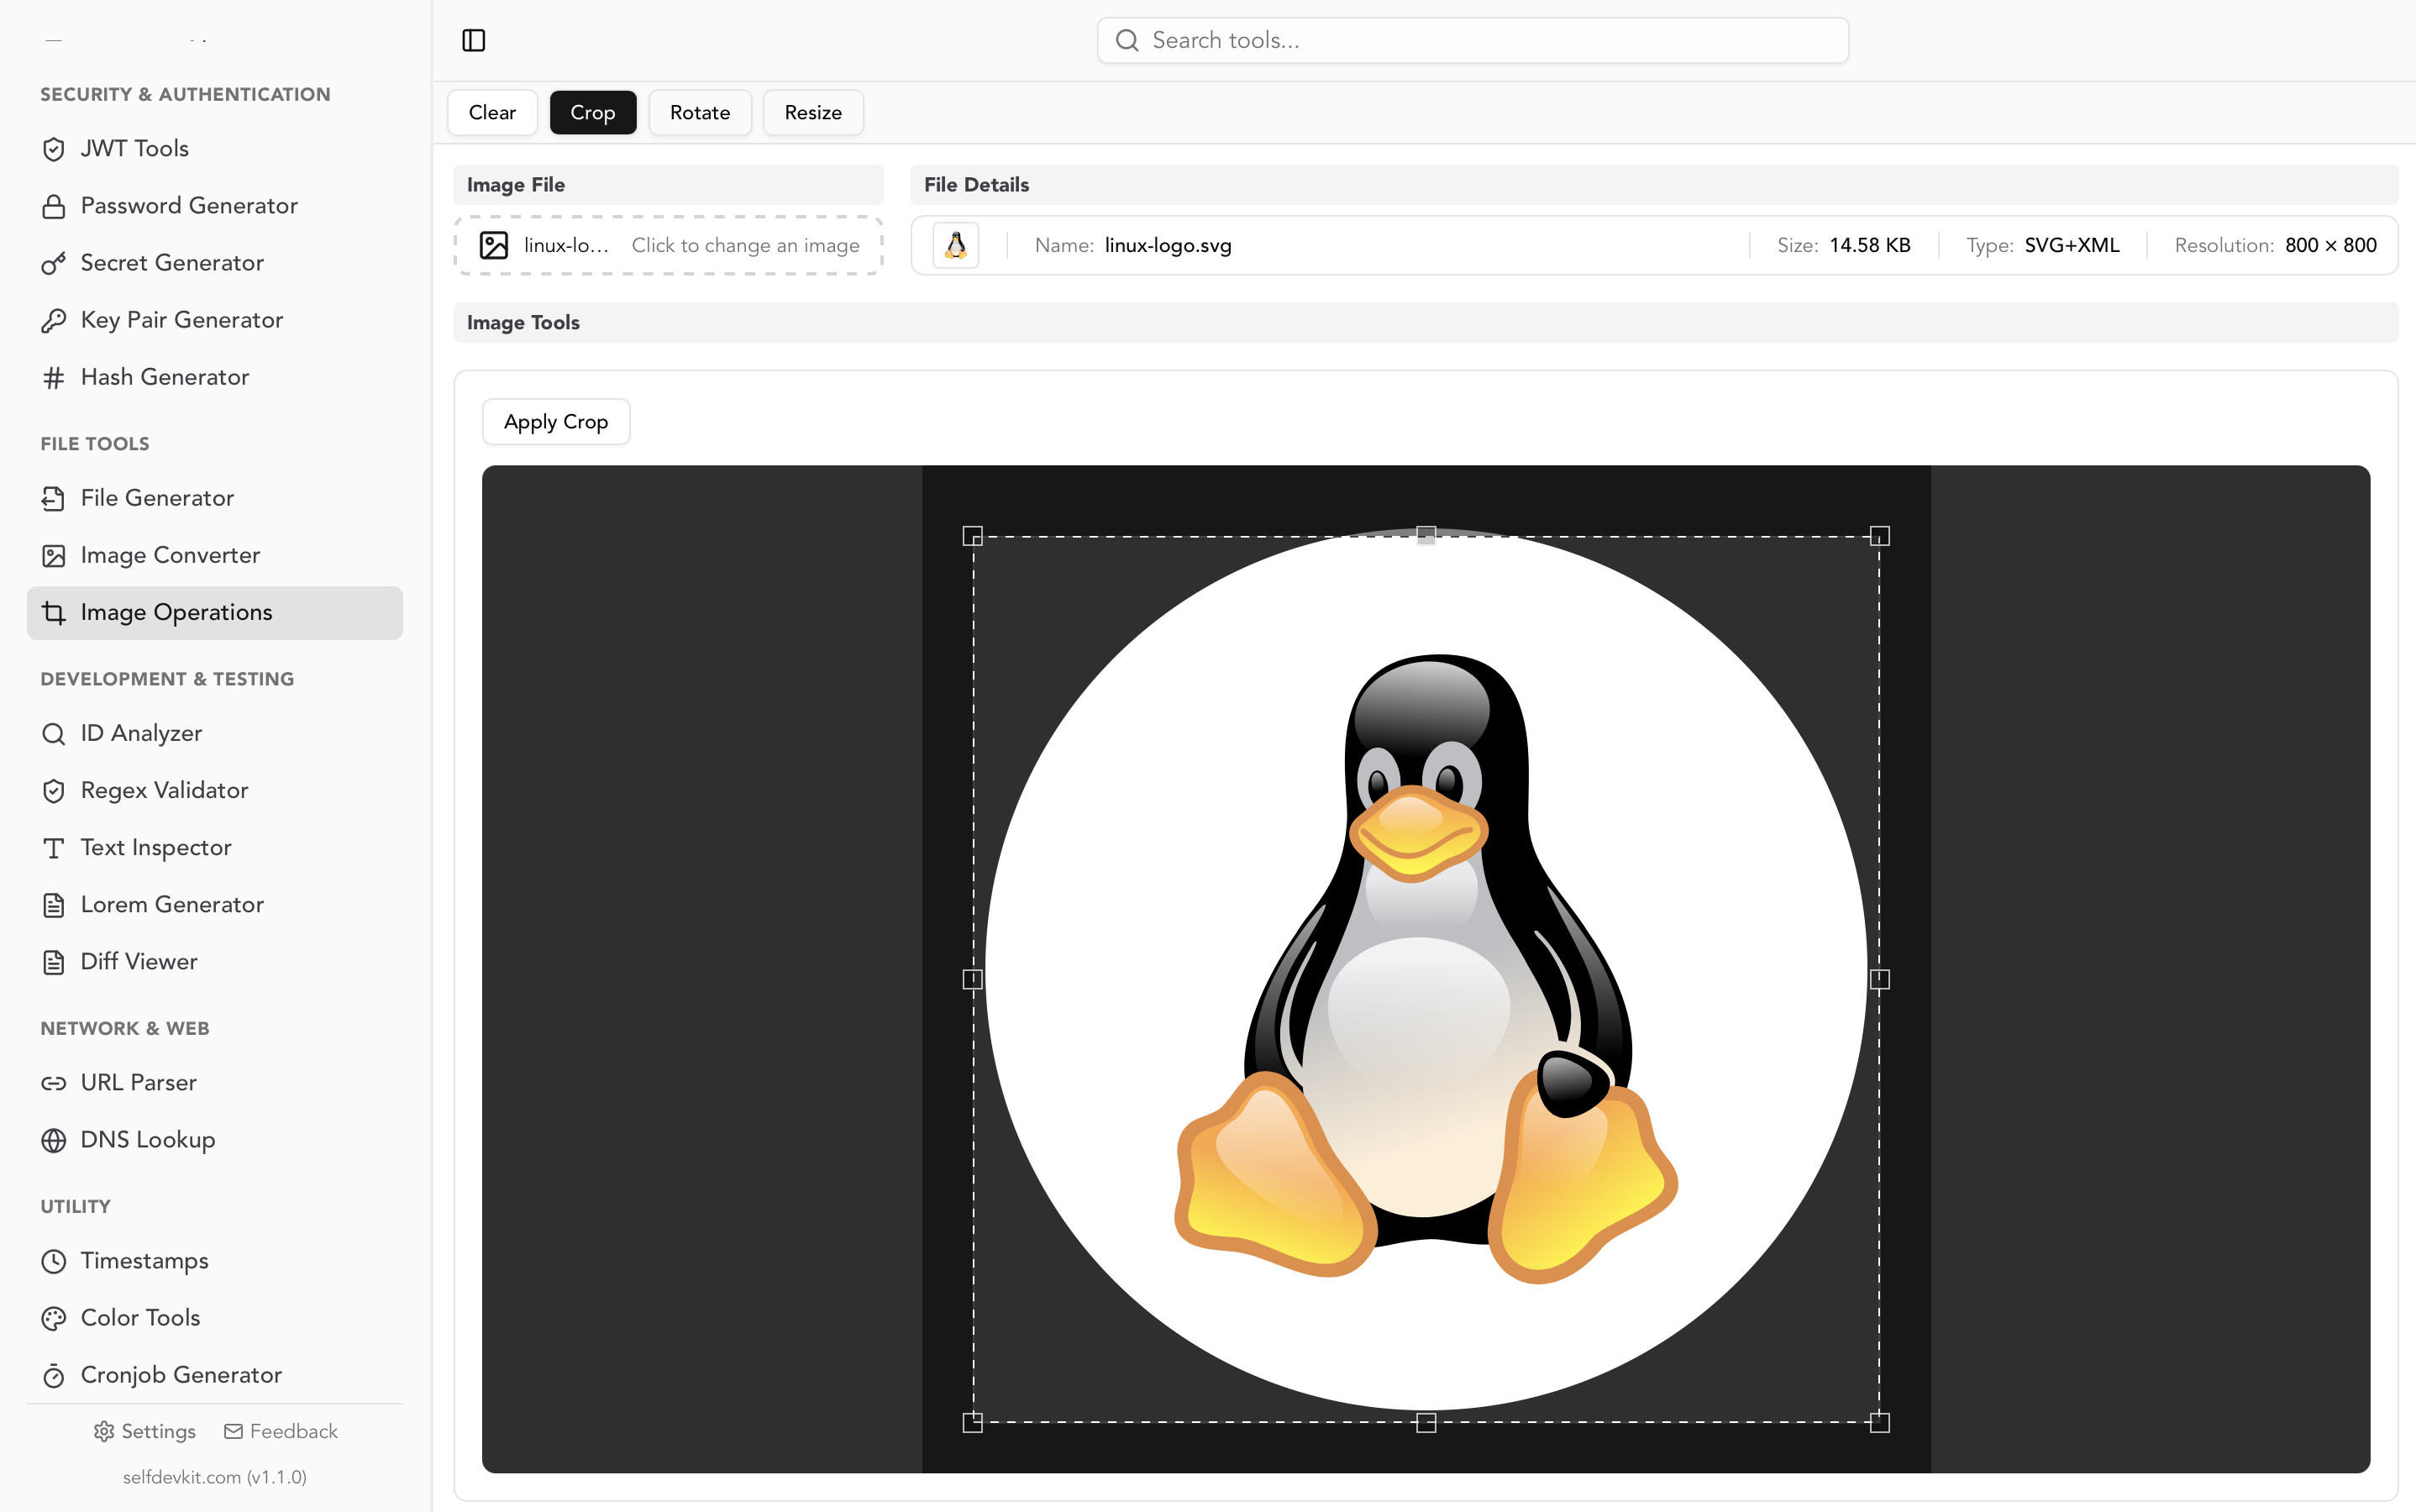Open DNS Lookup in sidebar
Screen dimensions: 2416x1512
(x=215, y=1140)
